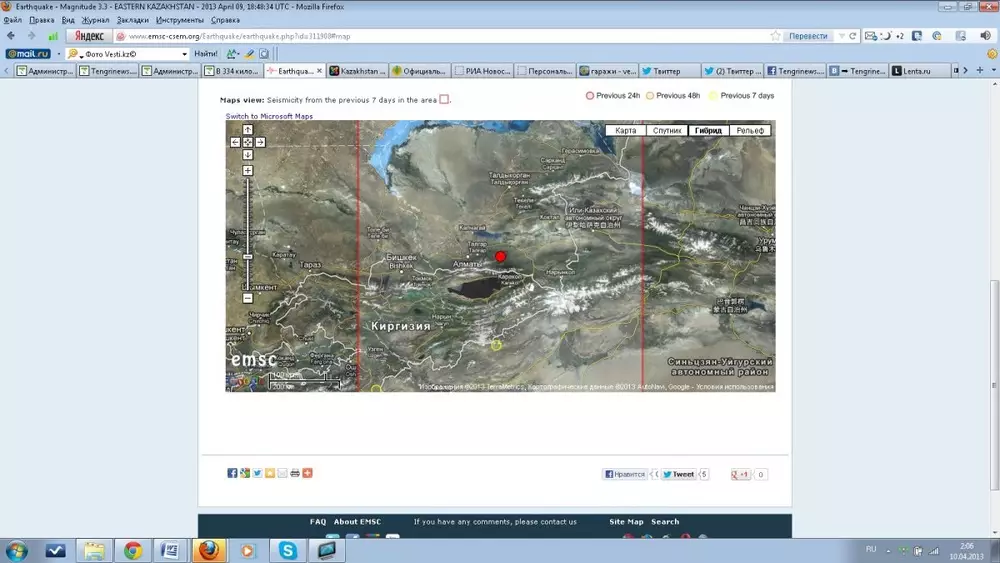This screenshot has width=1000, height=563.
Task: Click the red earthquake marker near Almaty
Action: (501, 257)
